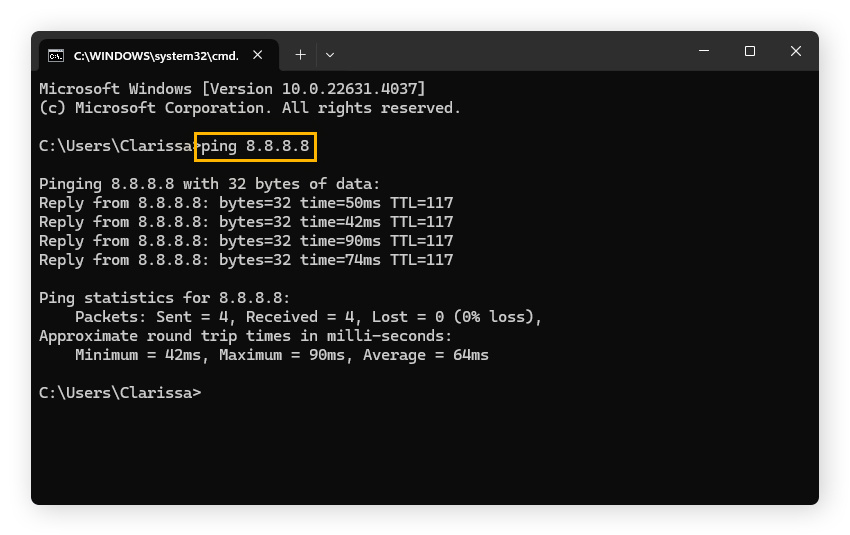
Task: Expand the new tab profile dropdown chevron
Action: [x=330, y=55]
